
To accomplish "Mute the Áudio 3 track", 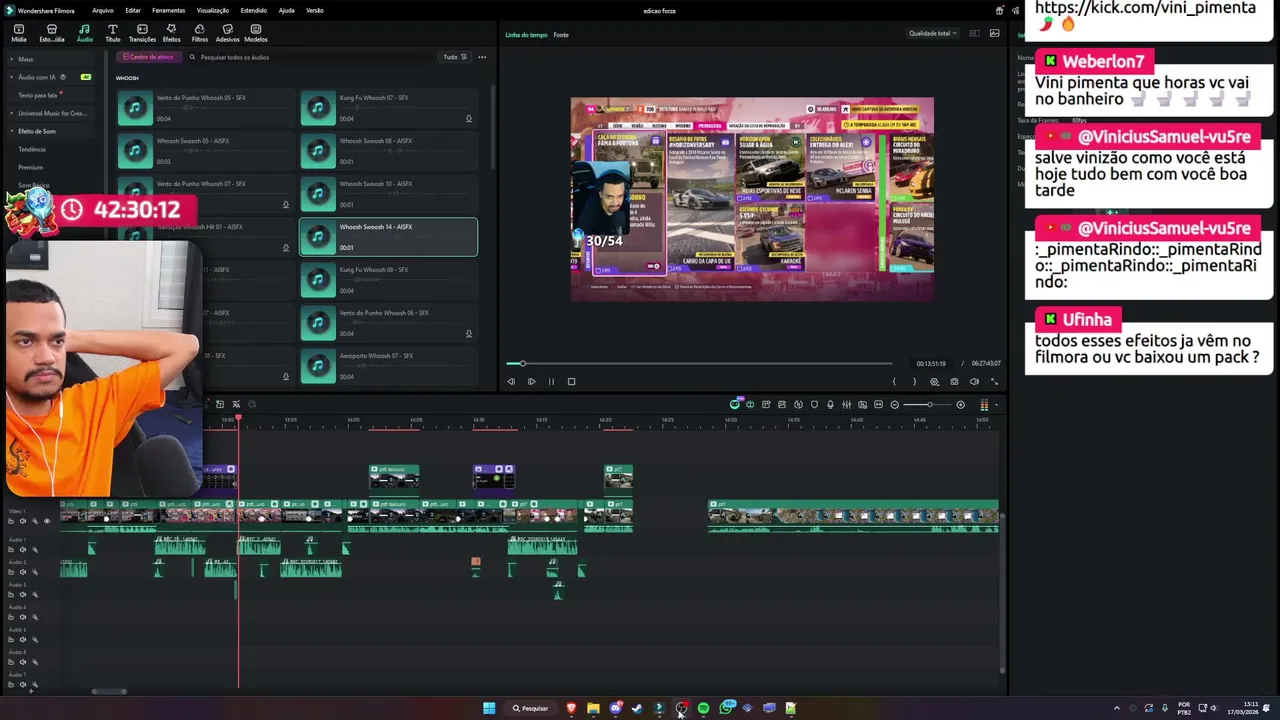I will [x=23, y=595].
